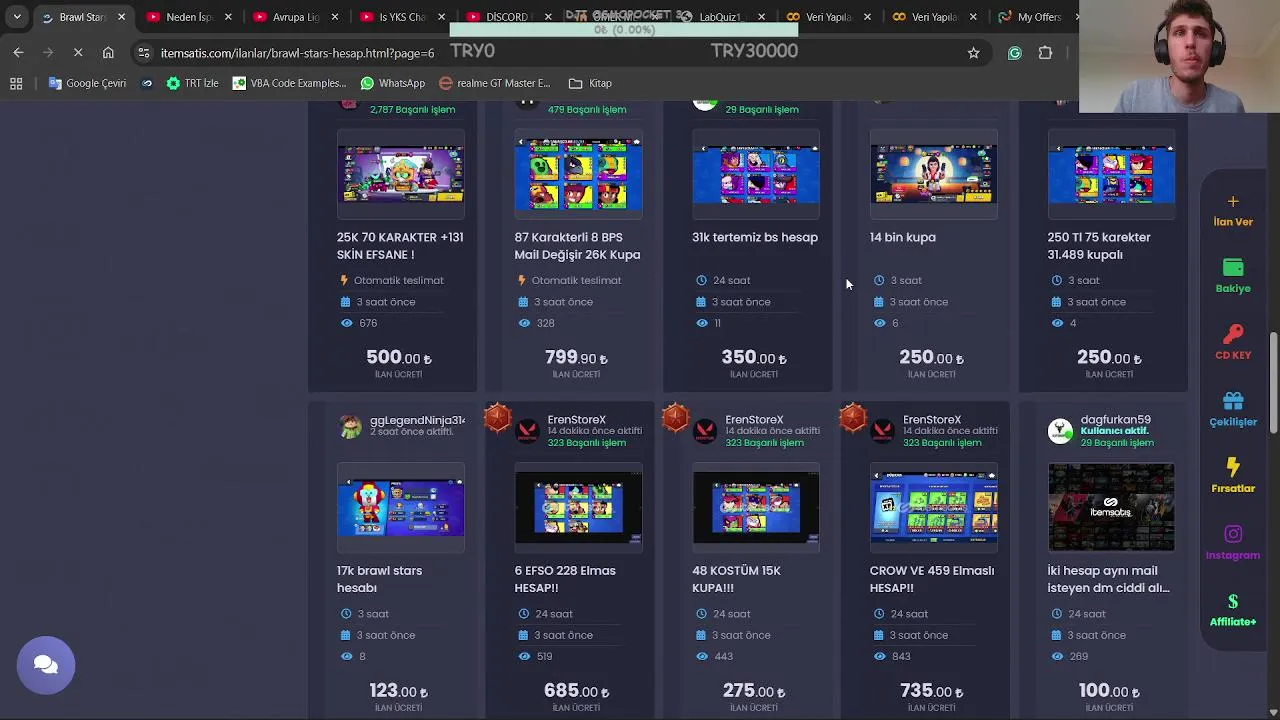Click the İlan Ver plus icon

pos(1233,201)
